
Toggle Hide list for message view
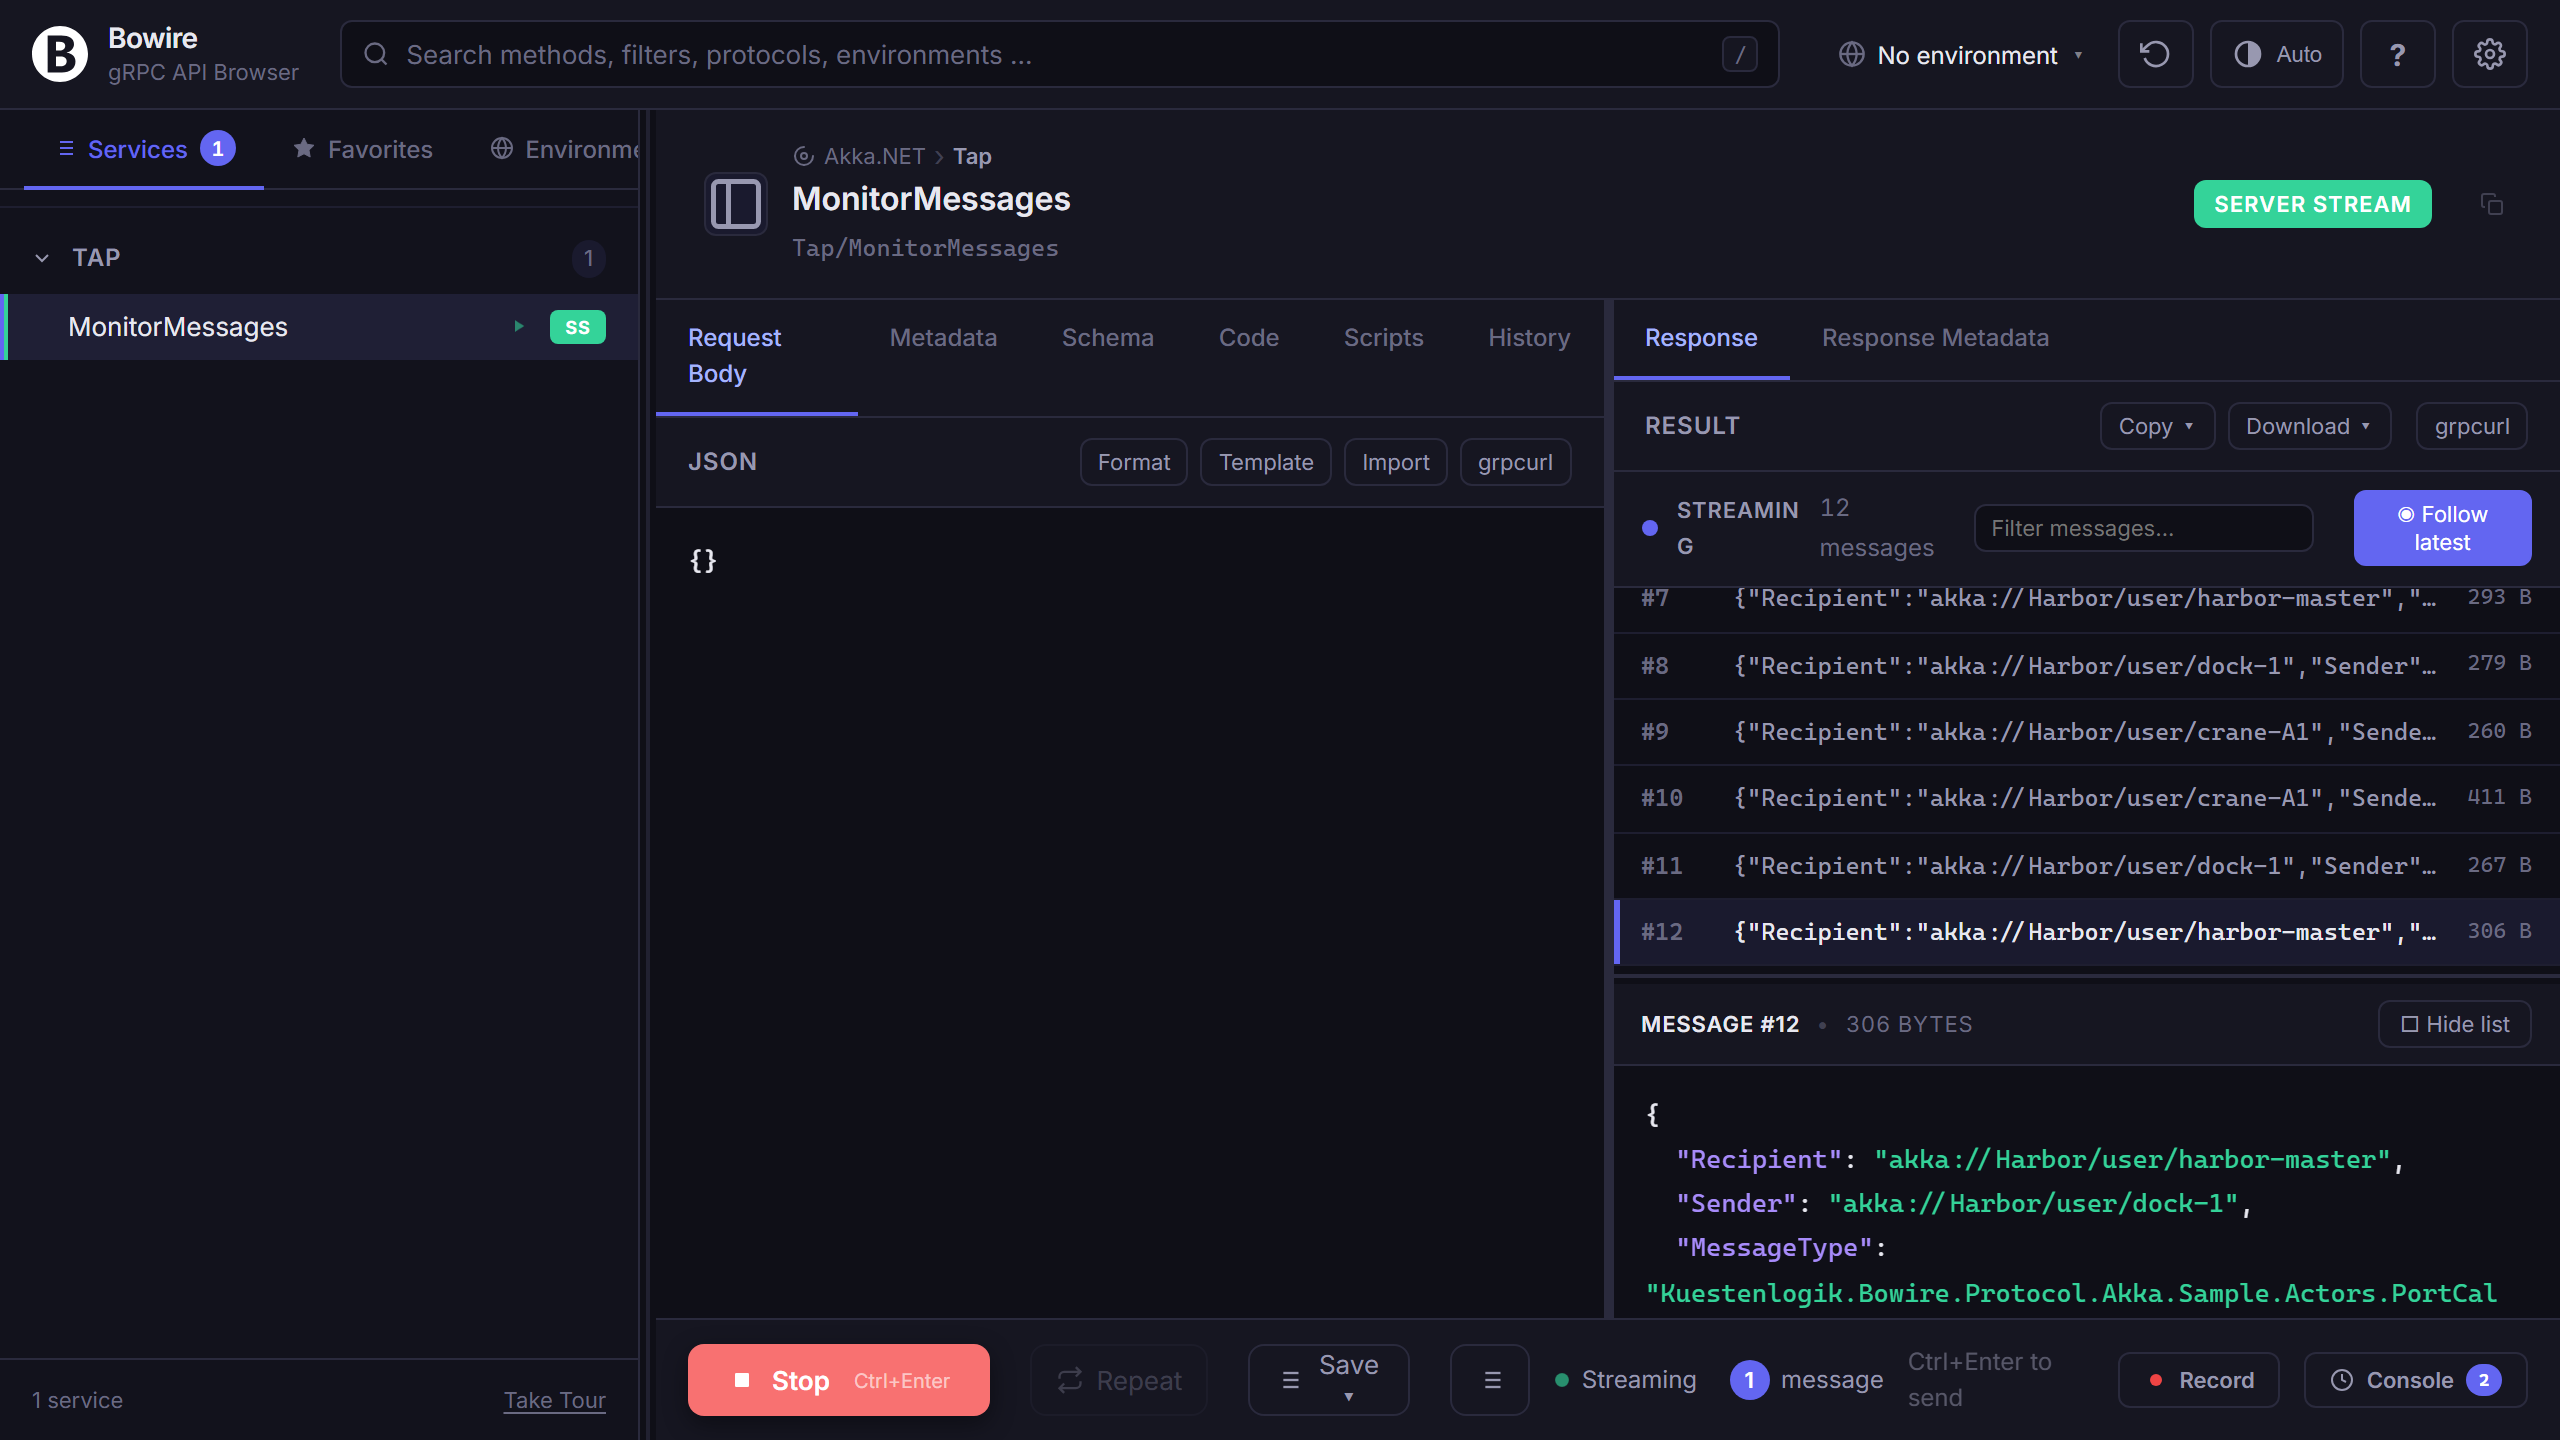tap(2454, 1024)
